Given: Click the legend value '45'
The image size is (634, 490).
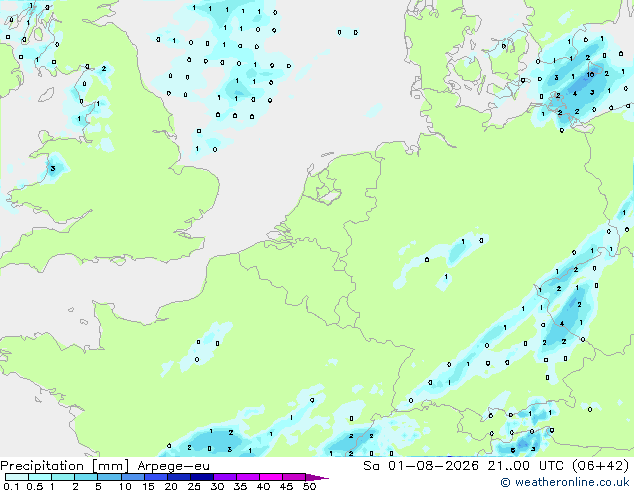Looking at the screenshot, I should (286, 486).
